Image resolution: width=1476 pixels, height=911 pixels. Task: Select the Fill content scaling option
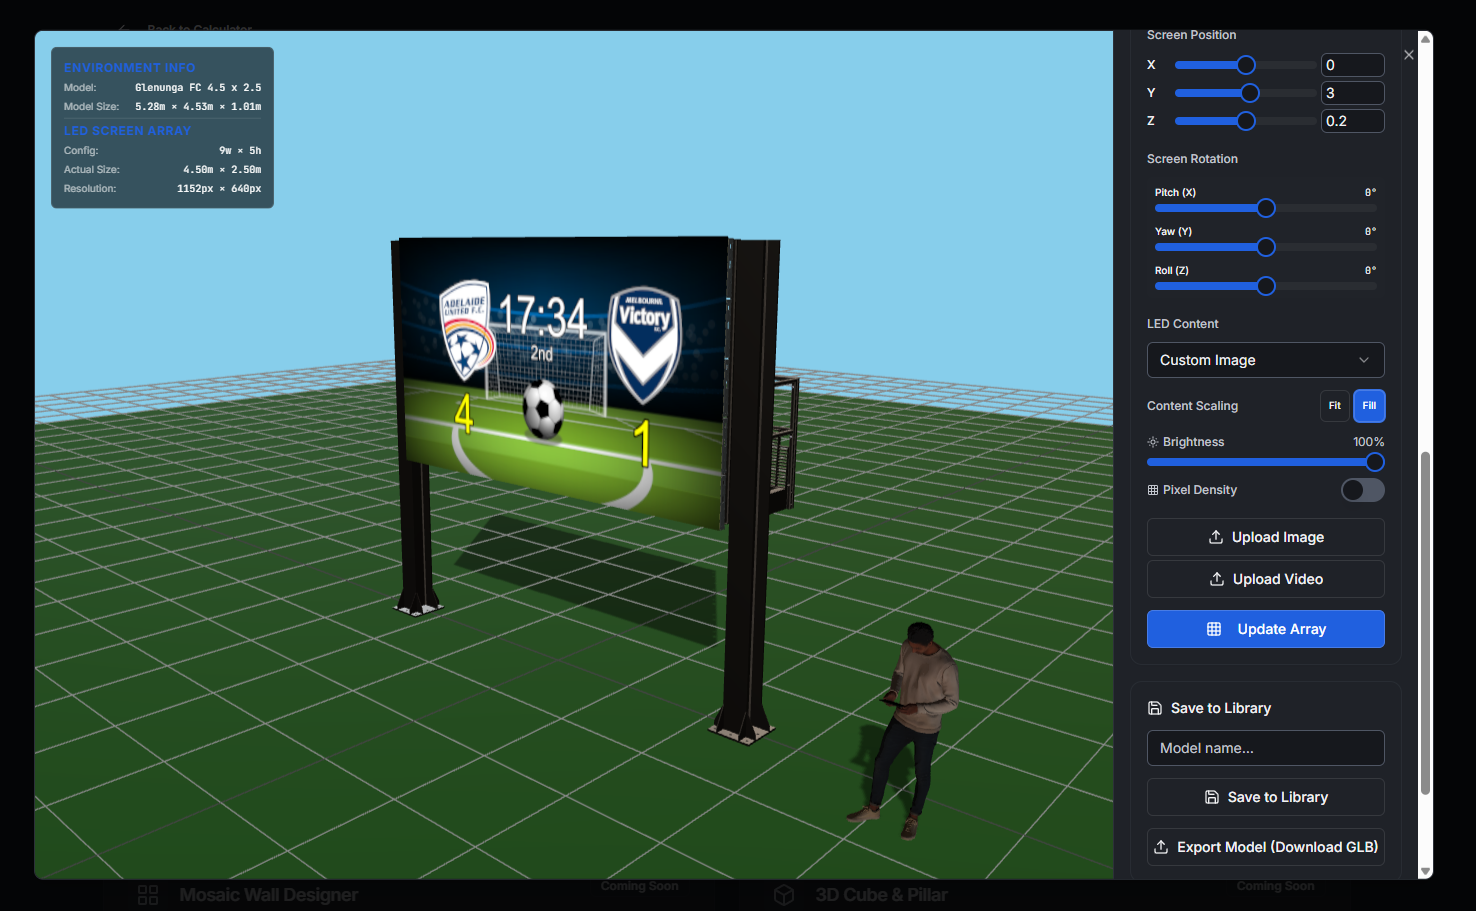[x=1369, y=406]
